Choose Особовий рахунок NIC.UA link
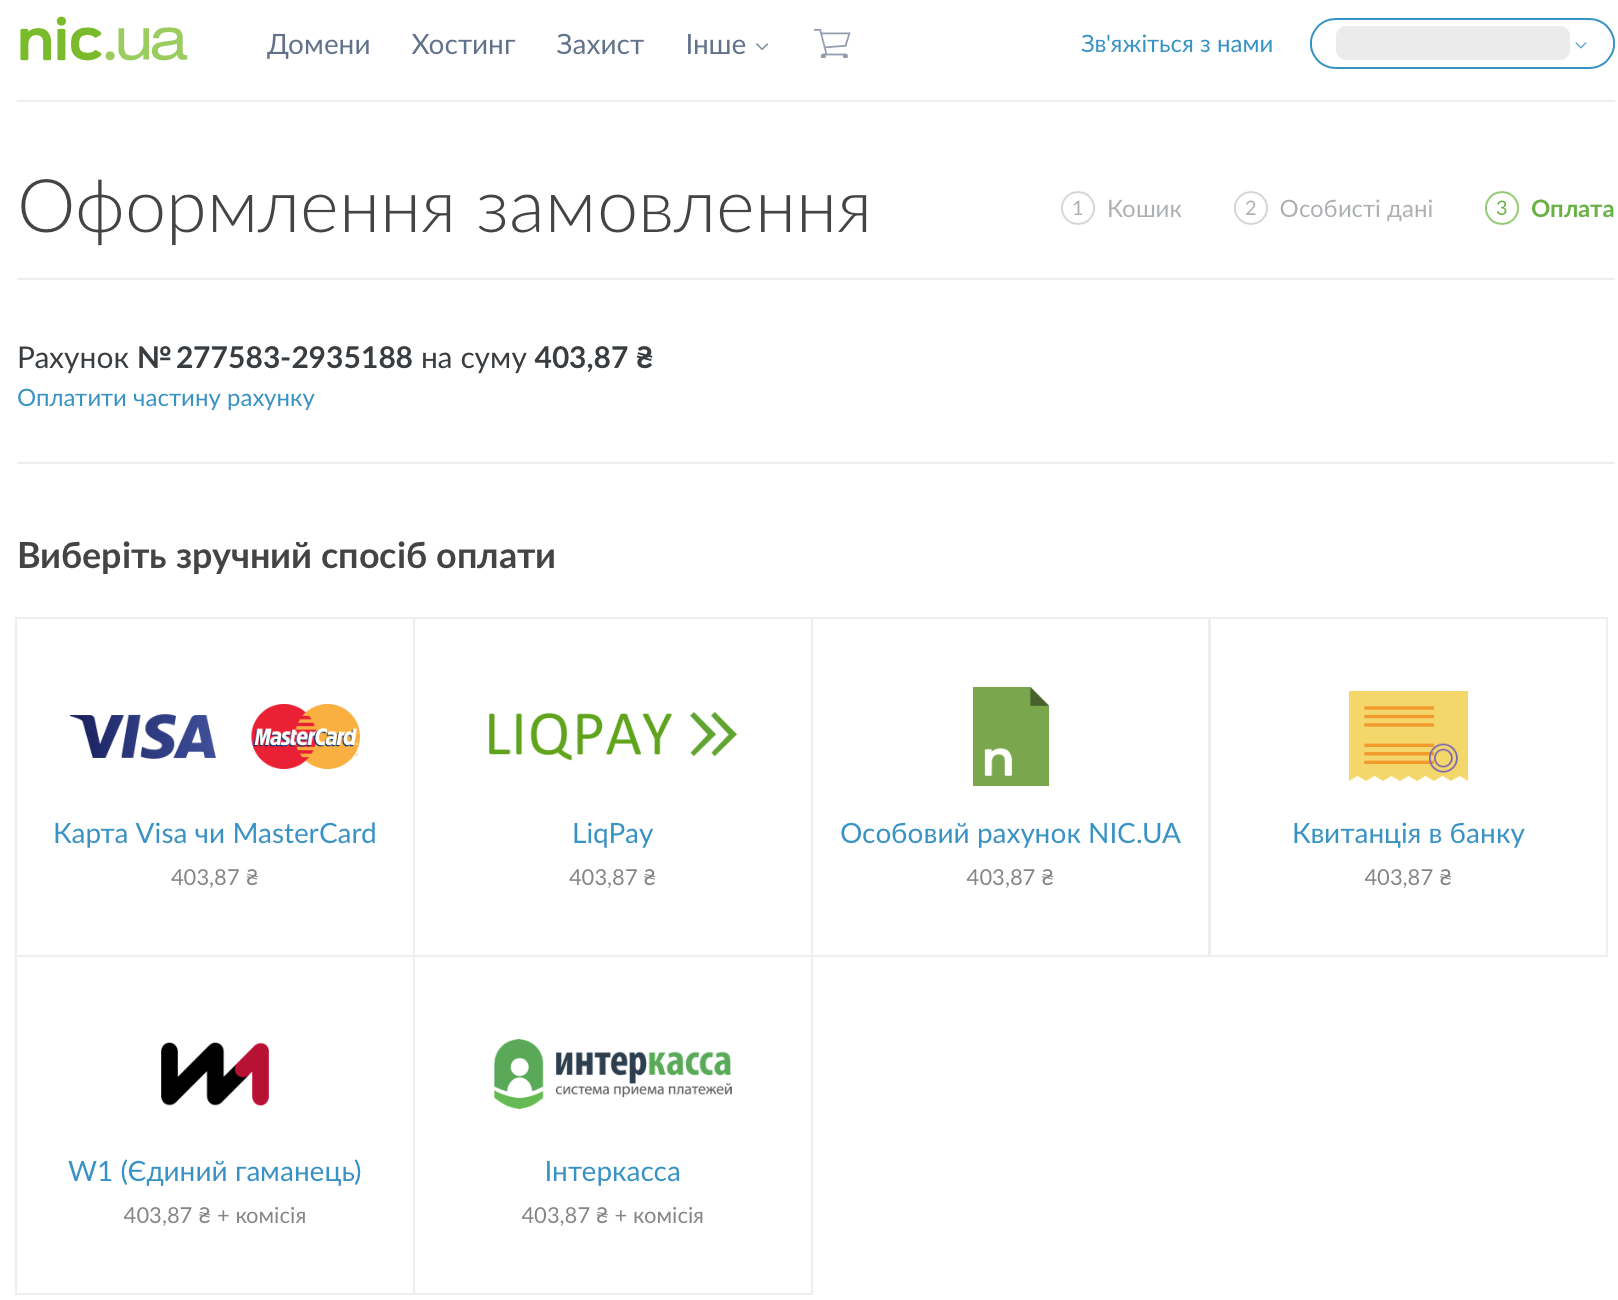 1010,833
